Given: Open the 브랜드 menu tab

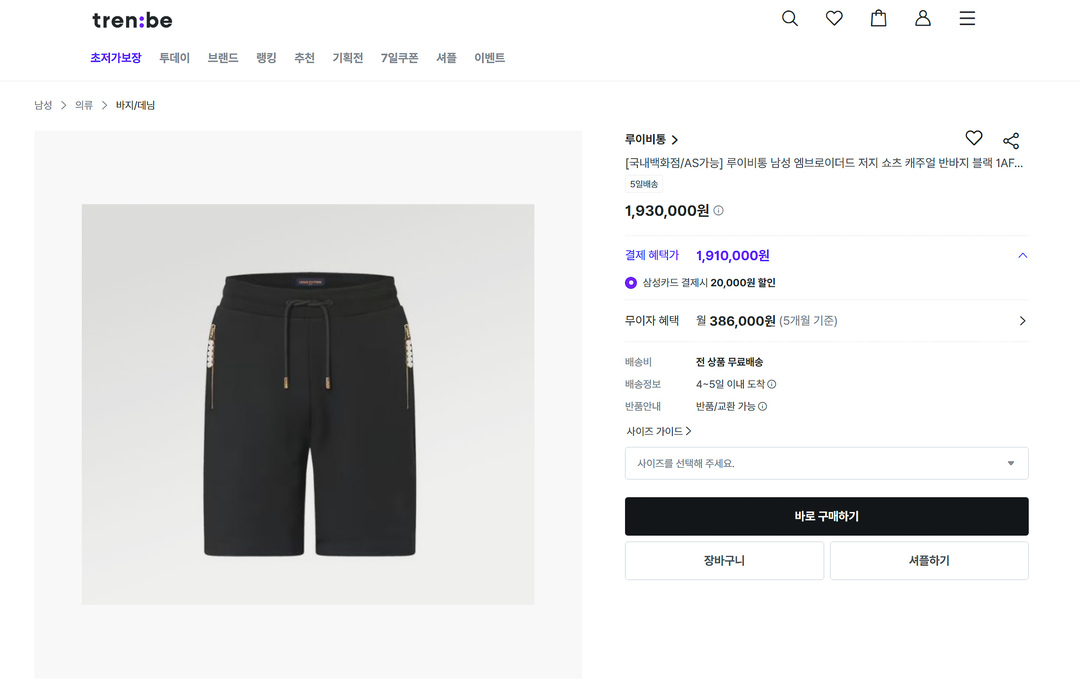Looking at the screenshot, I should click(223, 58).
